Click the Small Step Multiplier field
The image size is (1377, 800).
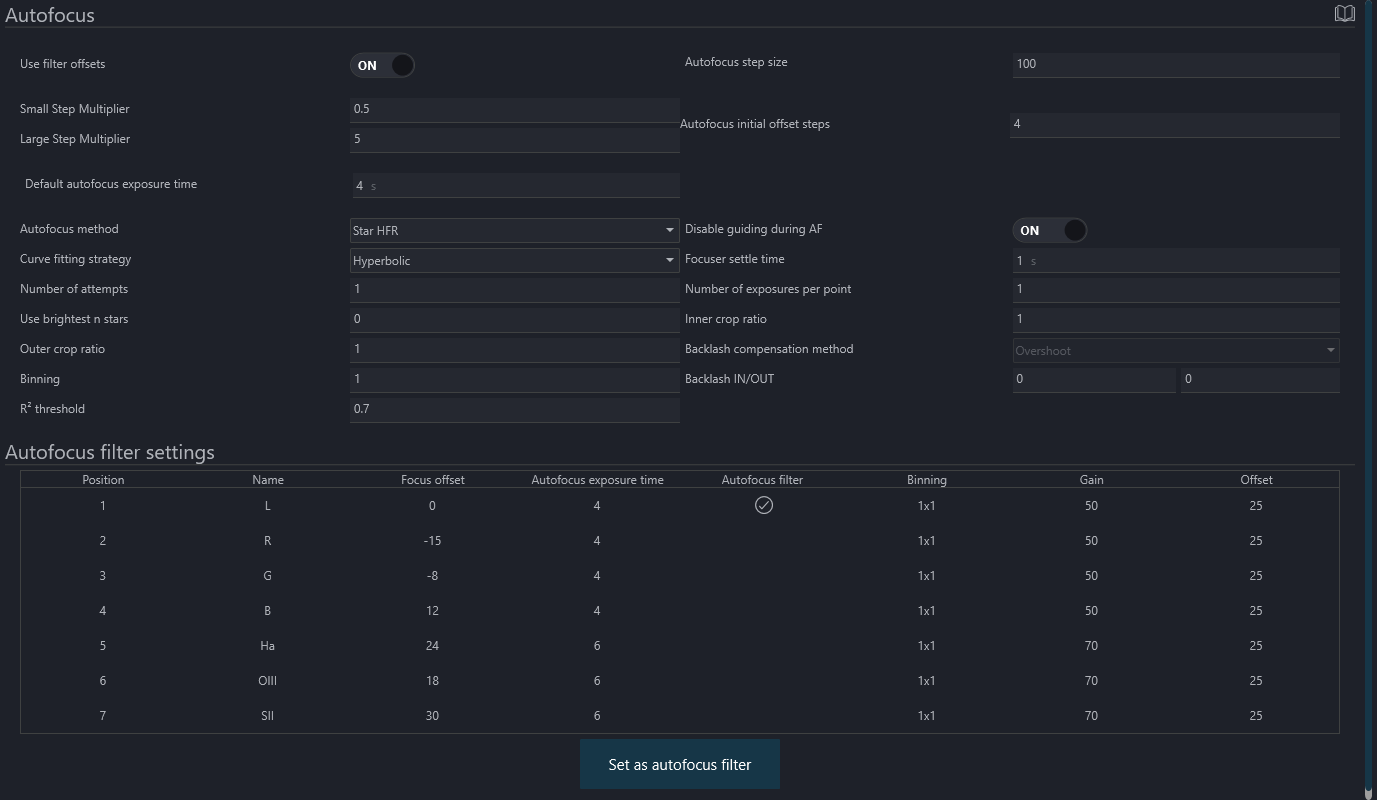click(x=514, y=109)
